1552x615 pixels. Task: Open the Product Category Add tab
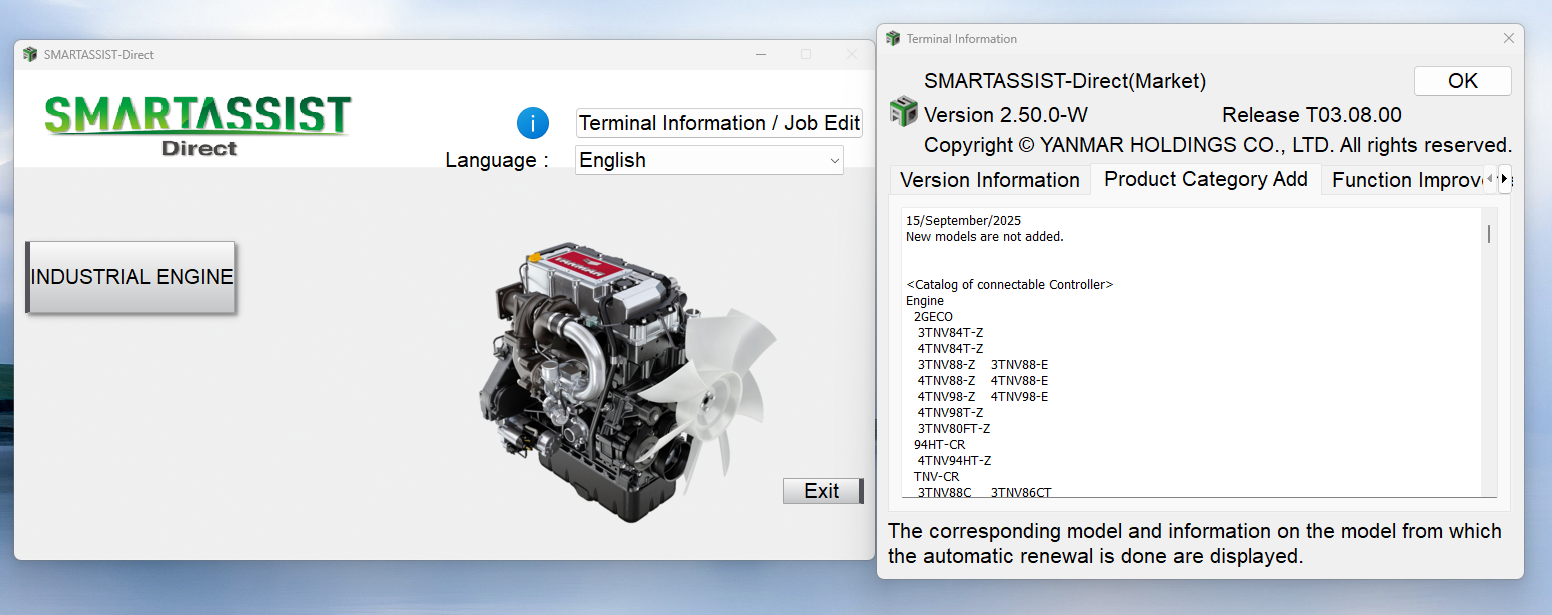tap(1205, 179)
